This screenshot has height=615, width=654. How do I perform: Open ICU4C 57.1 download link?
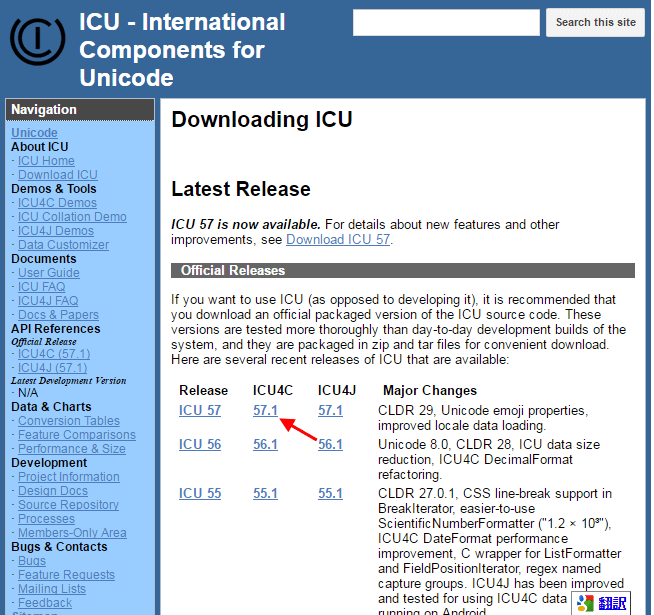tap(265, 411)
